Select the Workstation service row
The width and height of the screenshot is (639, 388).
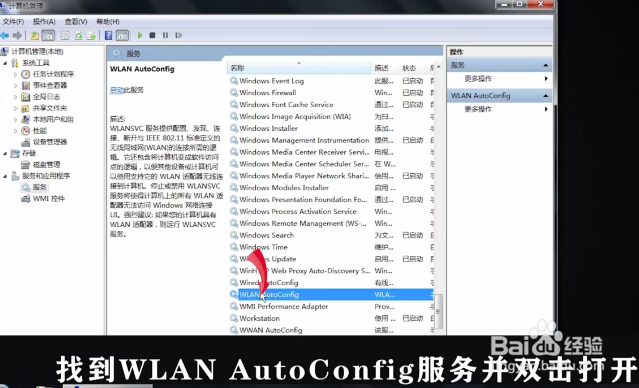coord(330,318)
